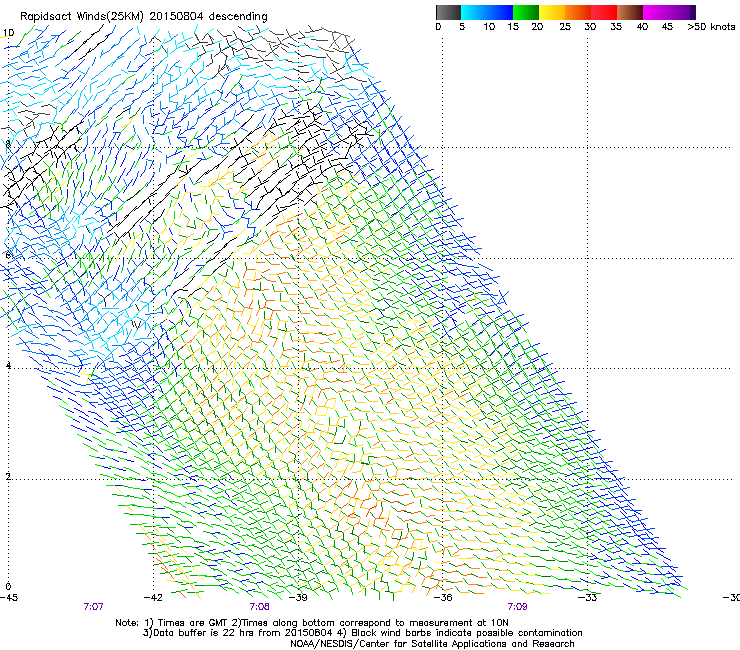Click the red 30-35 knots color segment
Image resolution: width=740 pixels, height=650 pixels.
(x=604, y=12)
